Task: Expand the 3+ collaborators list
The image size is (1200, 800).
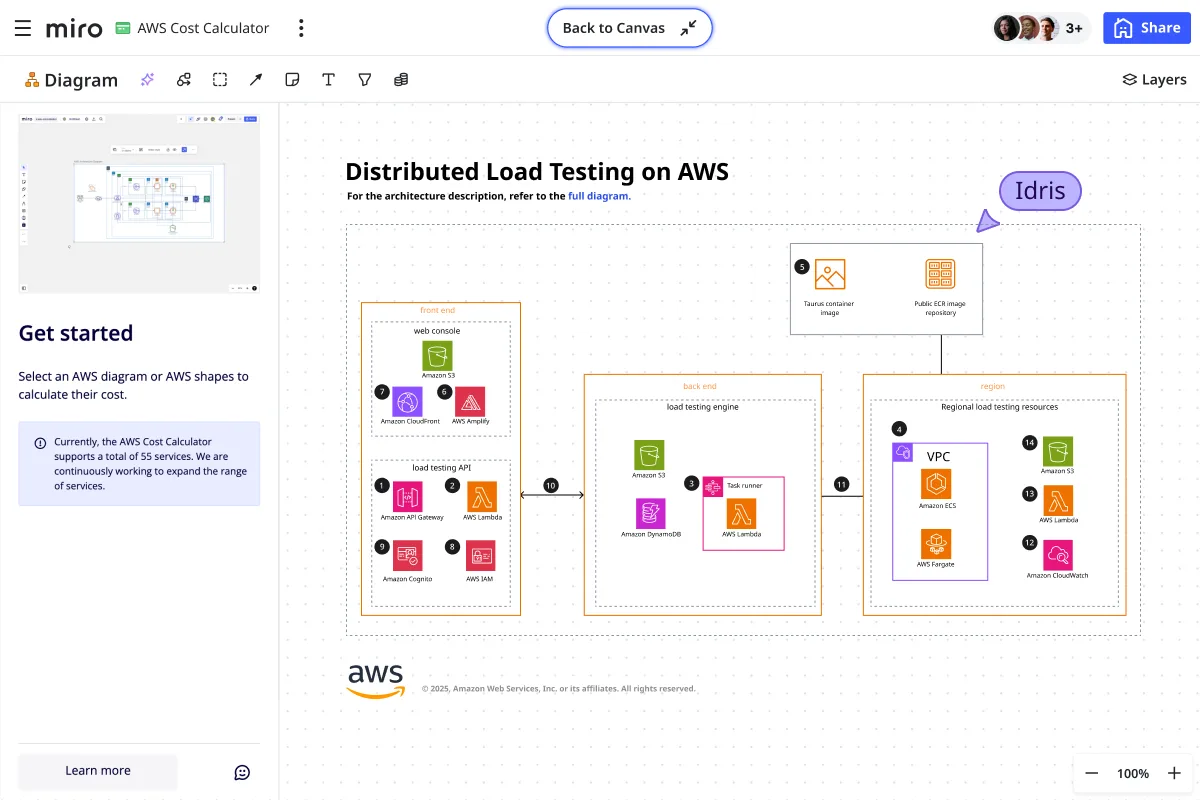Action: pos(1074,28)
